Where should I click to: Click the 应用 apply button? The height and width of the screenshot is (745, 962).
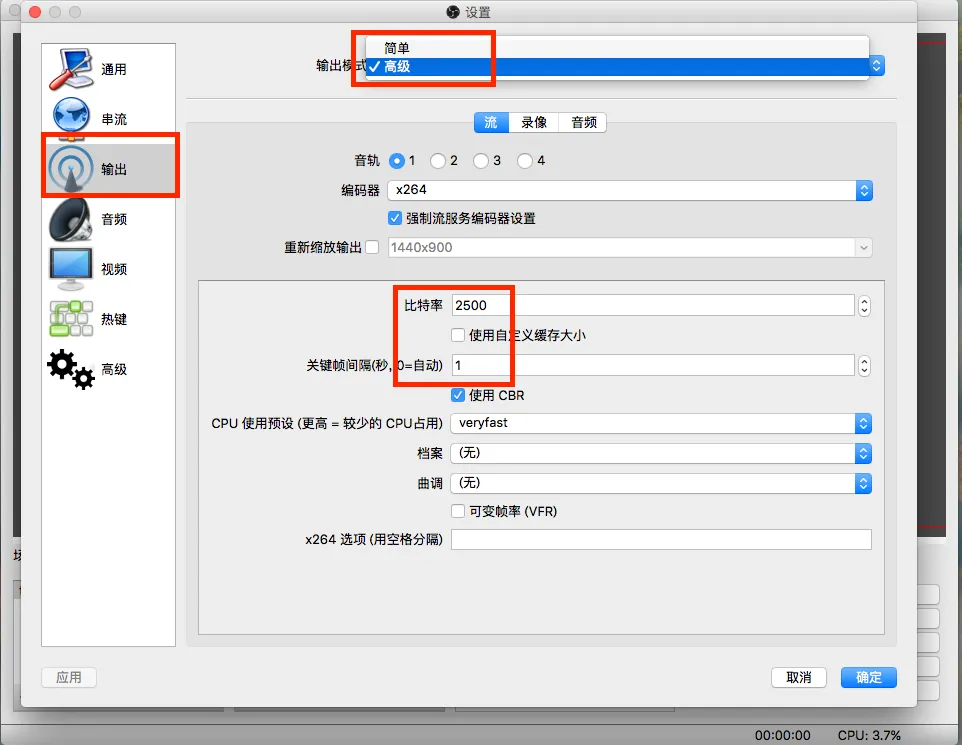click(69, 677)
